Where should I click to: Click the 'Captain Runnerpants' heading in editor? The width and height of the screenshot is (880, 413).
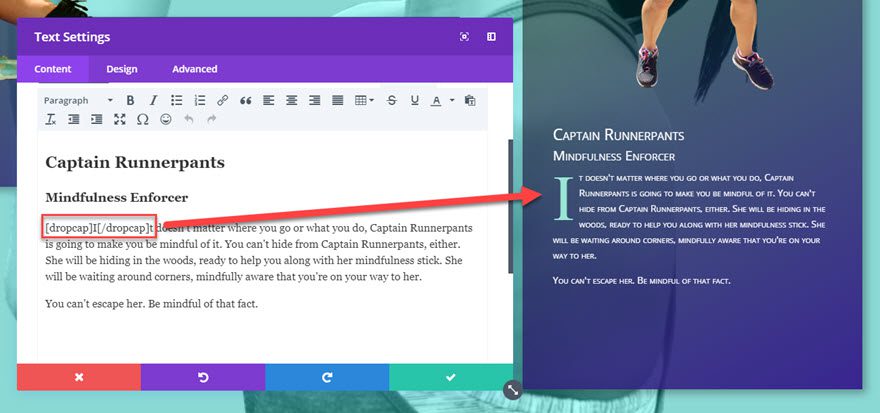[x=135, y=163]
